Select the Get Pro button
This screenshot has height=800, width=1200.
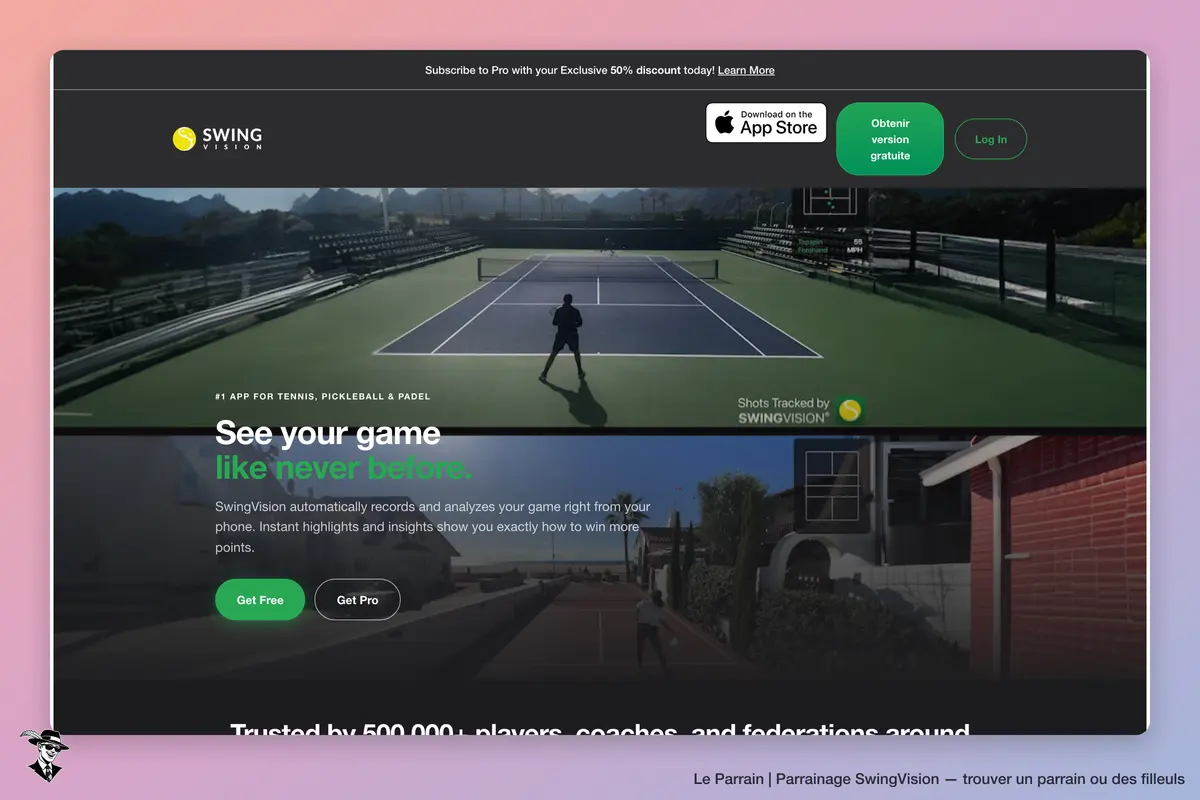[357, 600]
